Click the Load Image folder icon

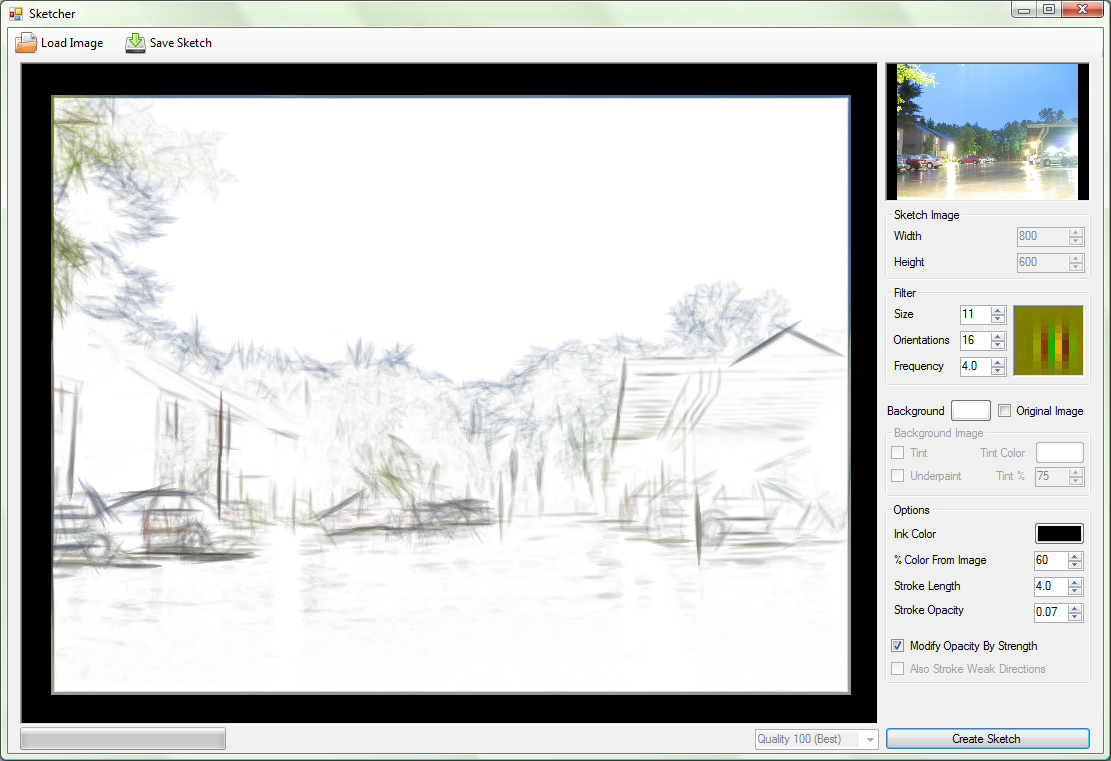(26, 43)
